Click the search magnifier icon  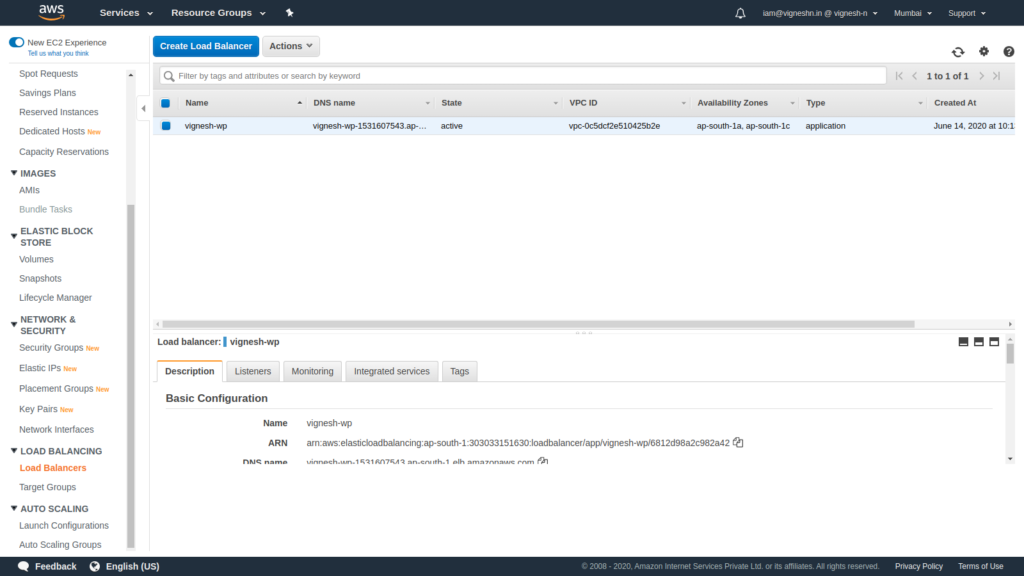[x=169, y=76]
